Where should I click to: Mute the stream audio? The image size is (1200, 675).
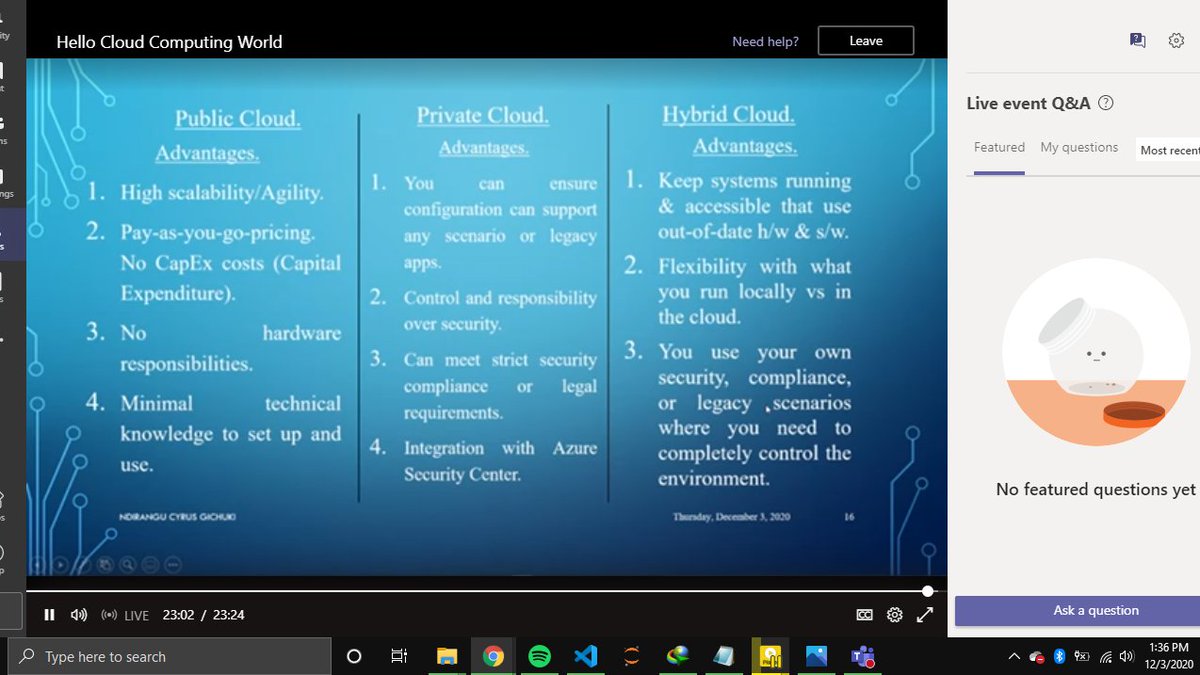pyautogui.click(x=81, y=615)
